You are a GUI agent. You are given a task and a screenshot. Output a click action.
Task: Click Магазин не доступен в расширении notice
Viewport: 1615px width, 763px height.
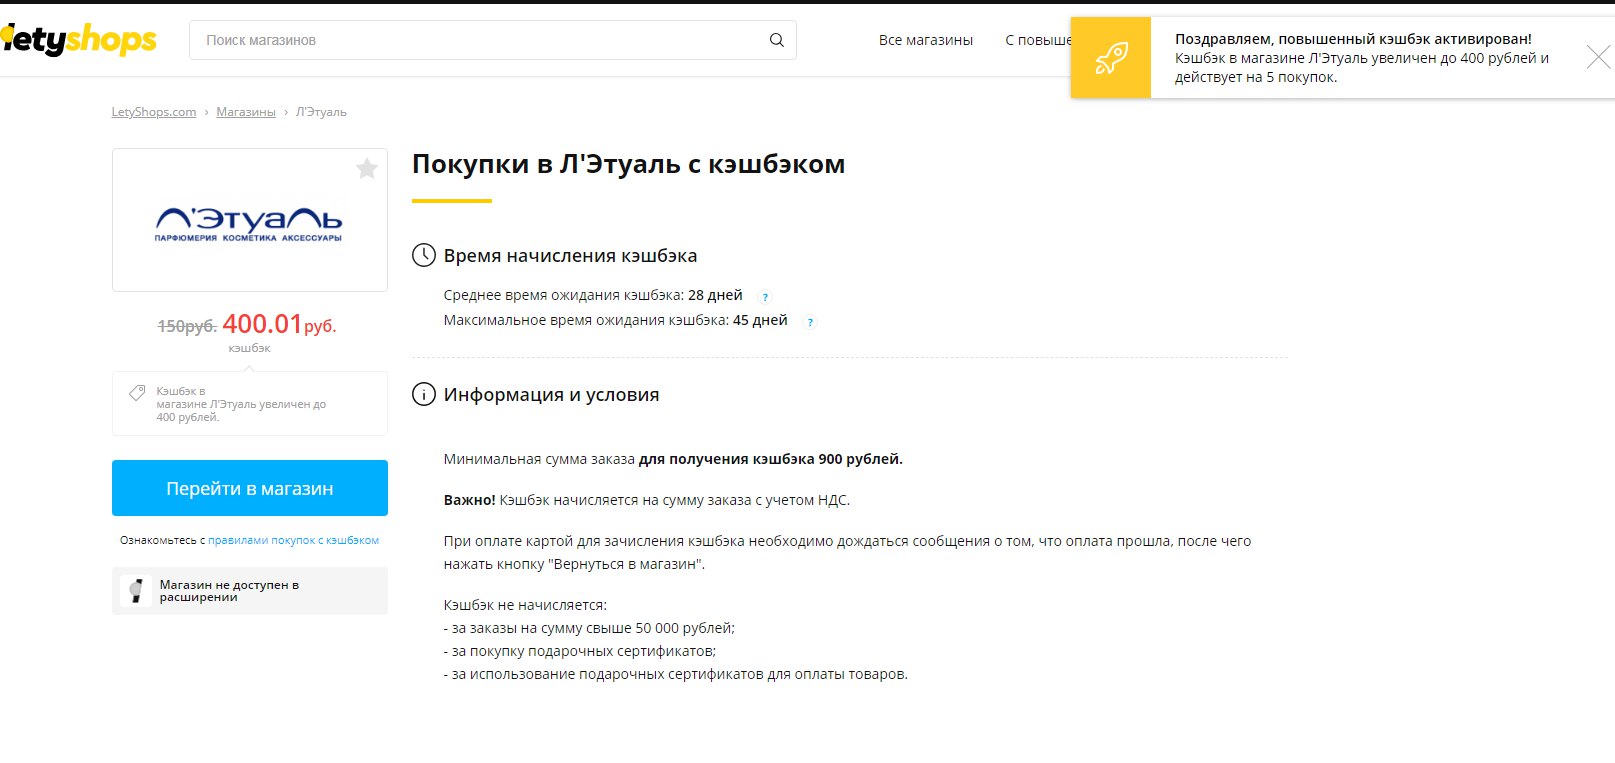(x=250, y=591)
